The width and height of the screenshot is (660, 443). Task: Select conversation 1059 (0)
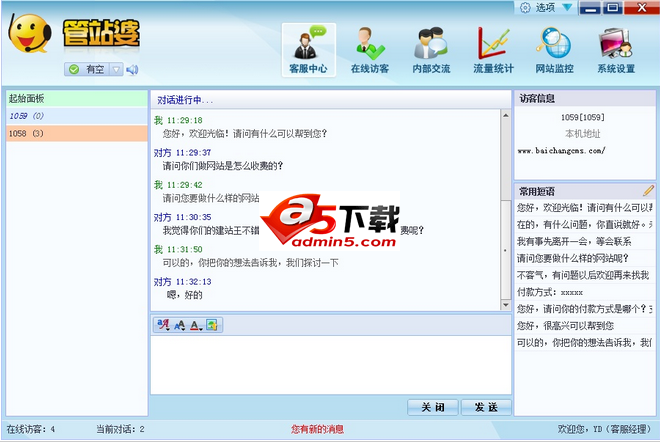(77, 116)
